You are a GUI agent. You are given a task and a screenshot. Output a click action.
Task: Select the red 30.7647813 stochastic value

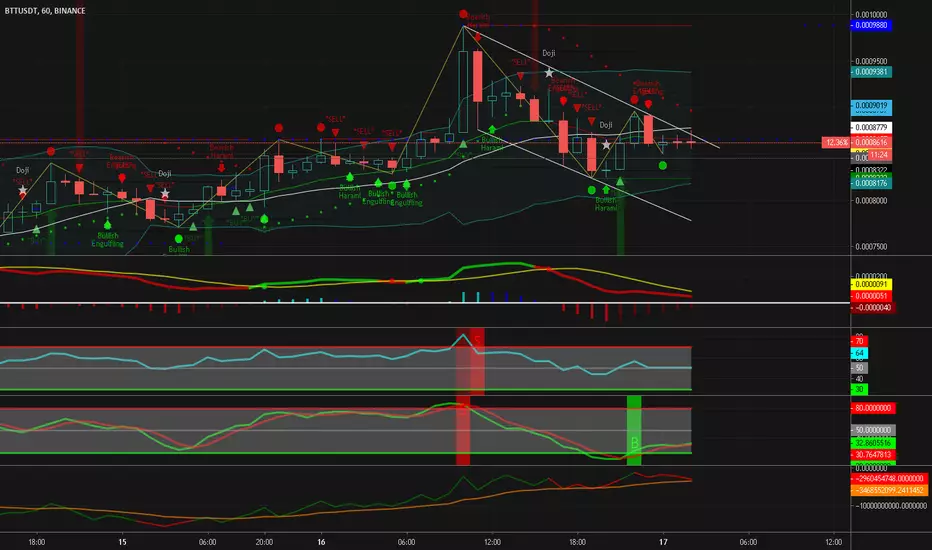click(x=873, y=455)
